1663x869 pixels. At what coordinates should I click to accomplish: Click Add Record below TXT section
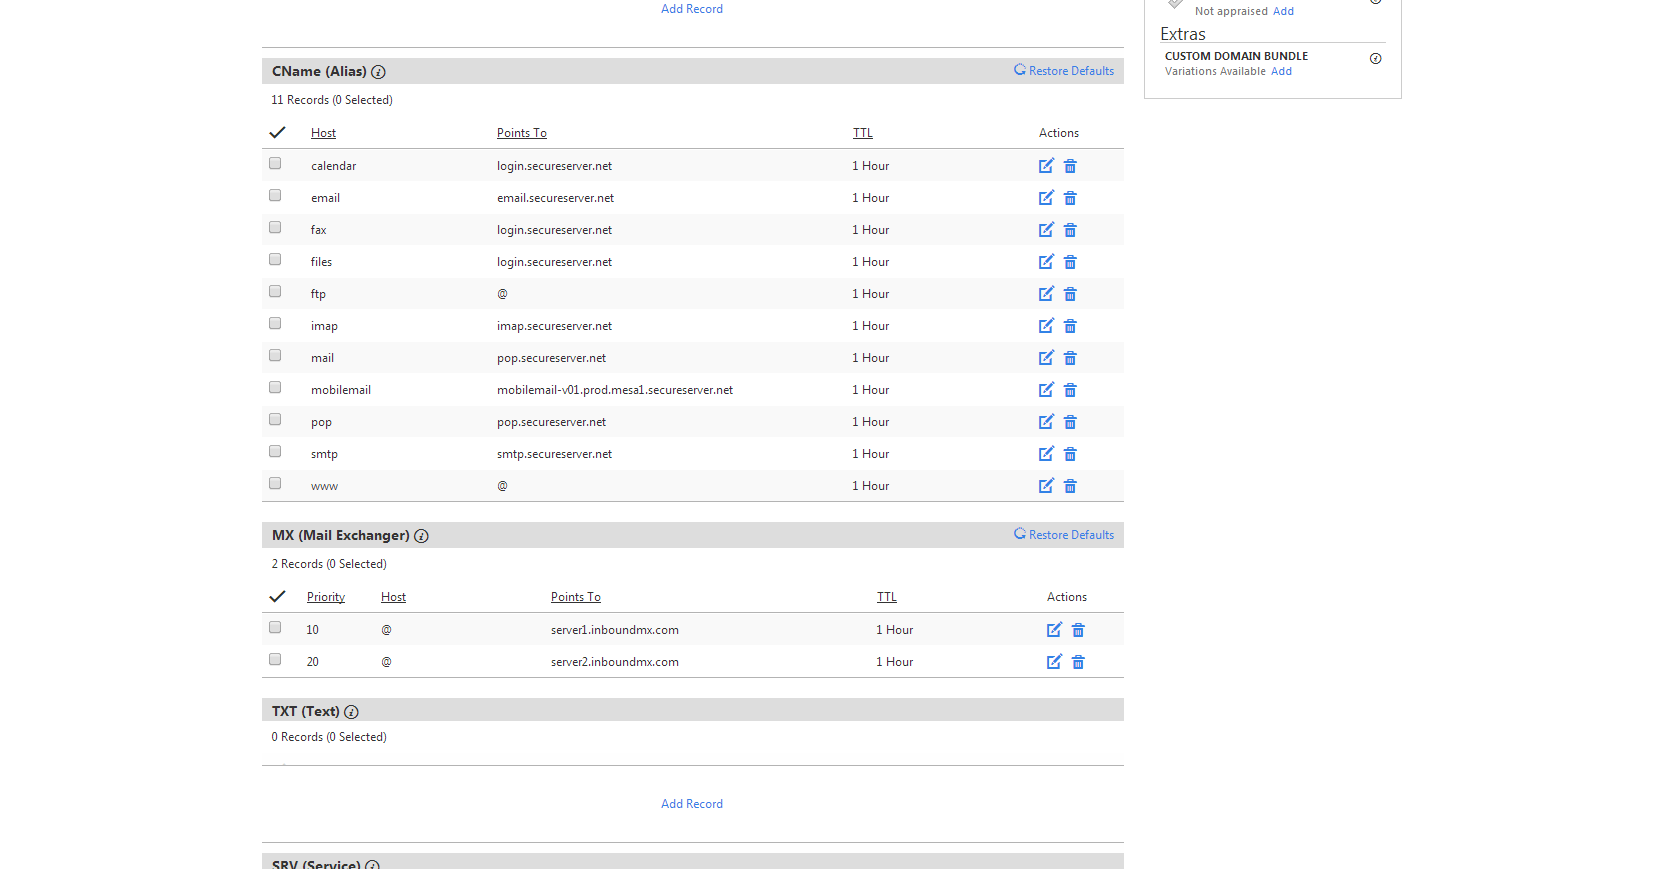point(692,804)
